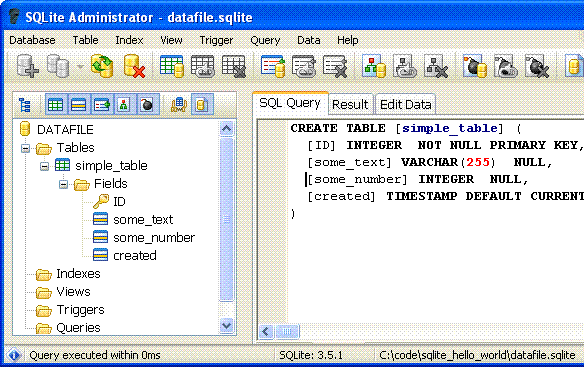Click the delete database icon with red X

tap(134, 66)
